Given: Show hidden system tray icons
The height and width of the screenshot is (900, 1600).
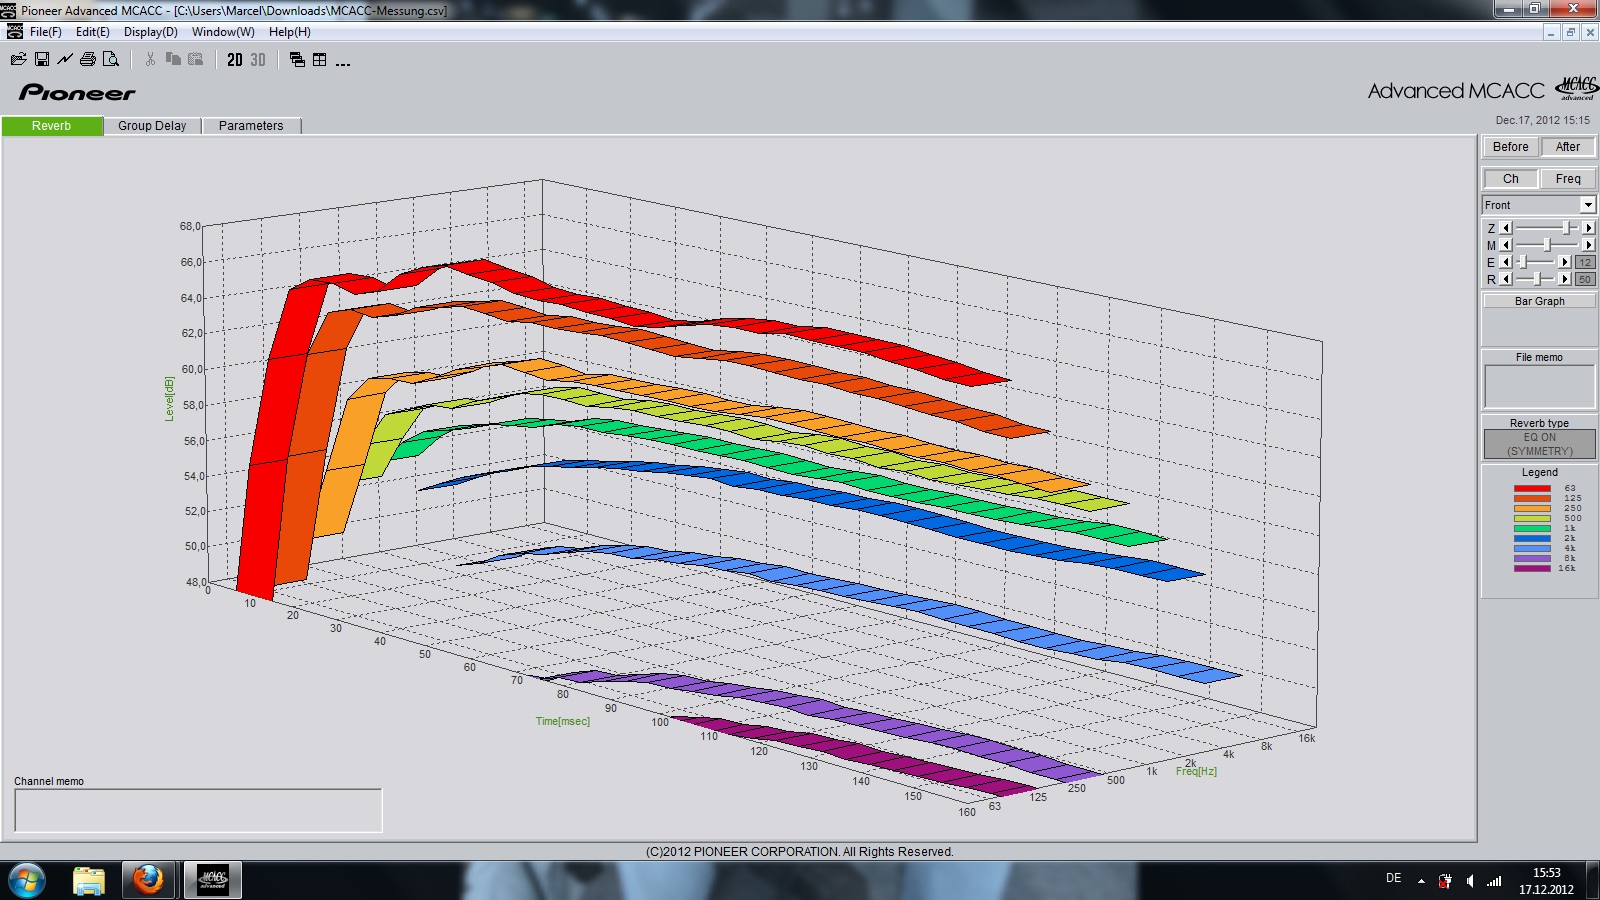Looking at the screenshot, I should (x=1421, y=881).
